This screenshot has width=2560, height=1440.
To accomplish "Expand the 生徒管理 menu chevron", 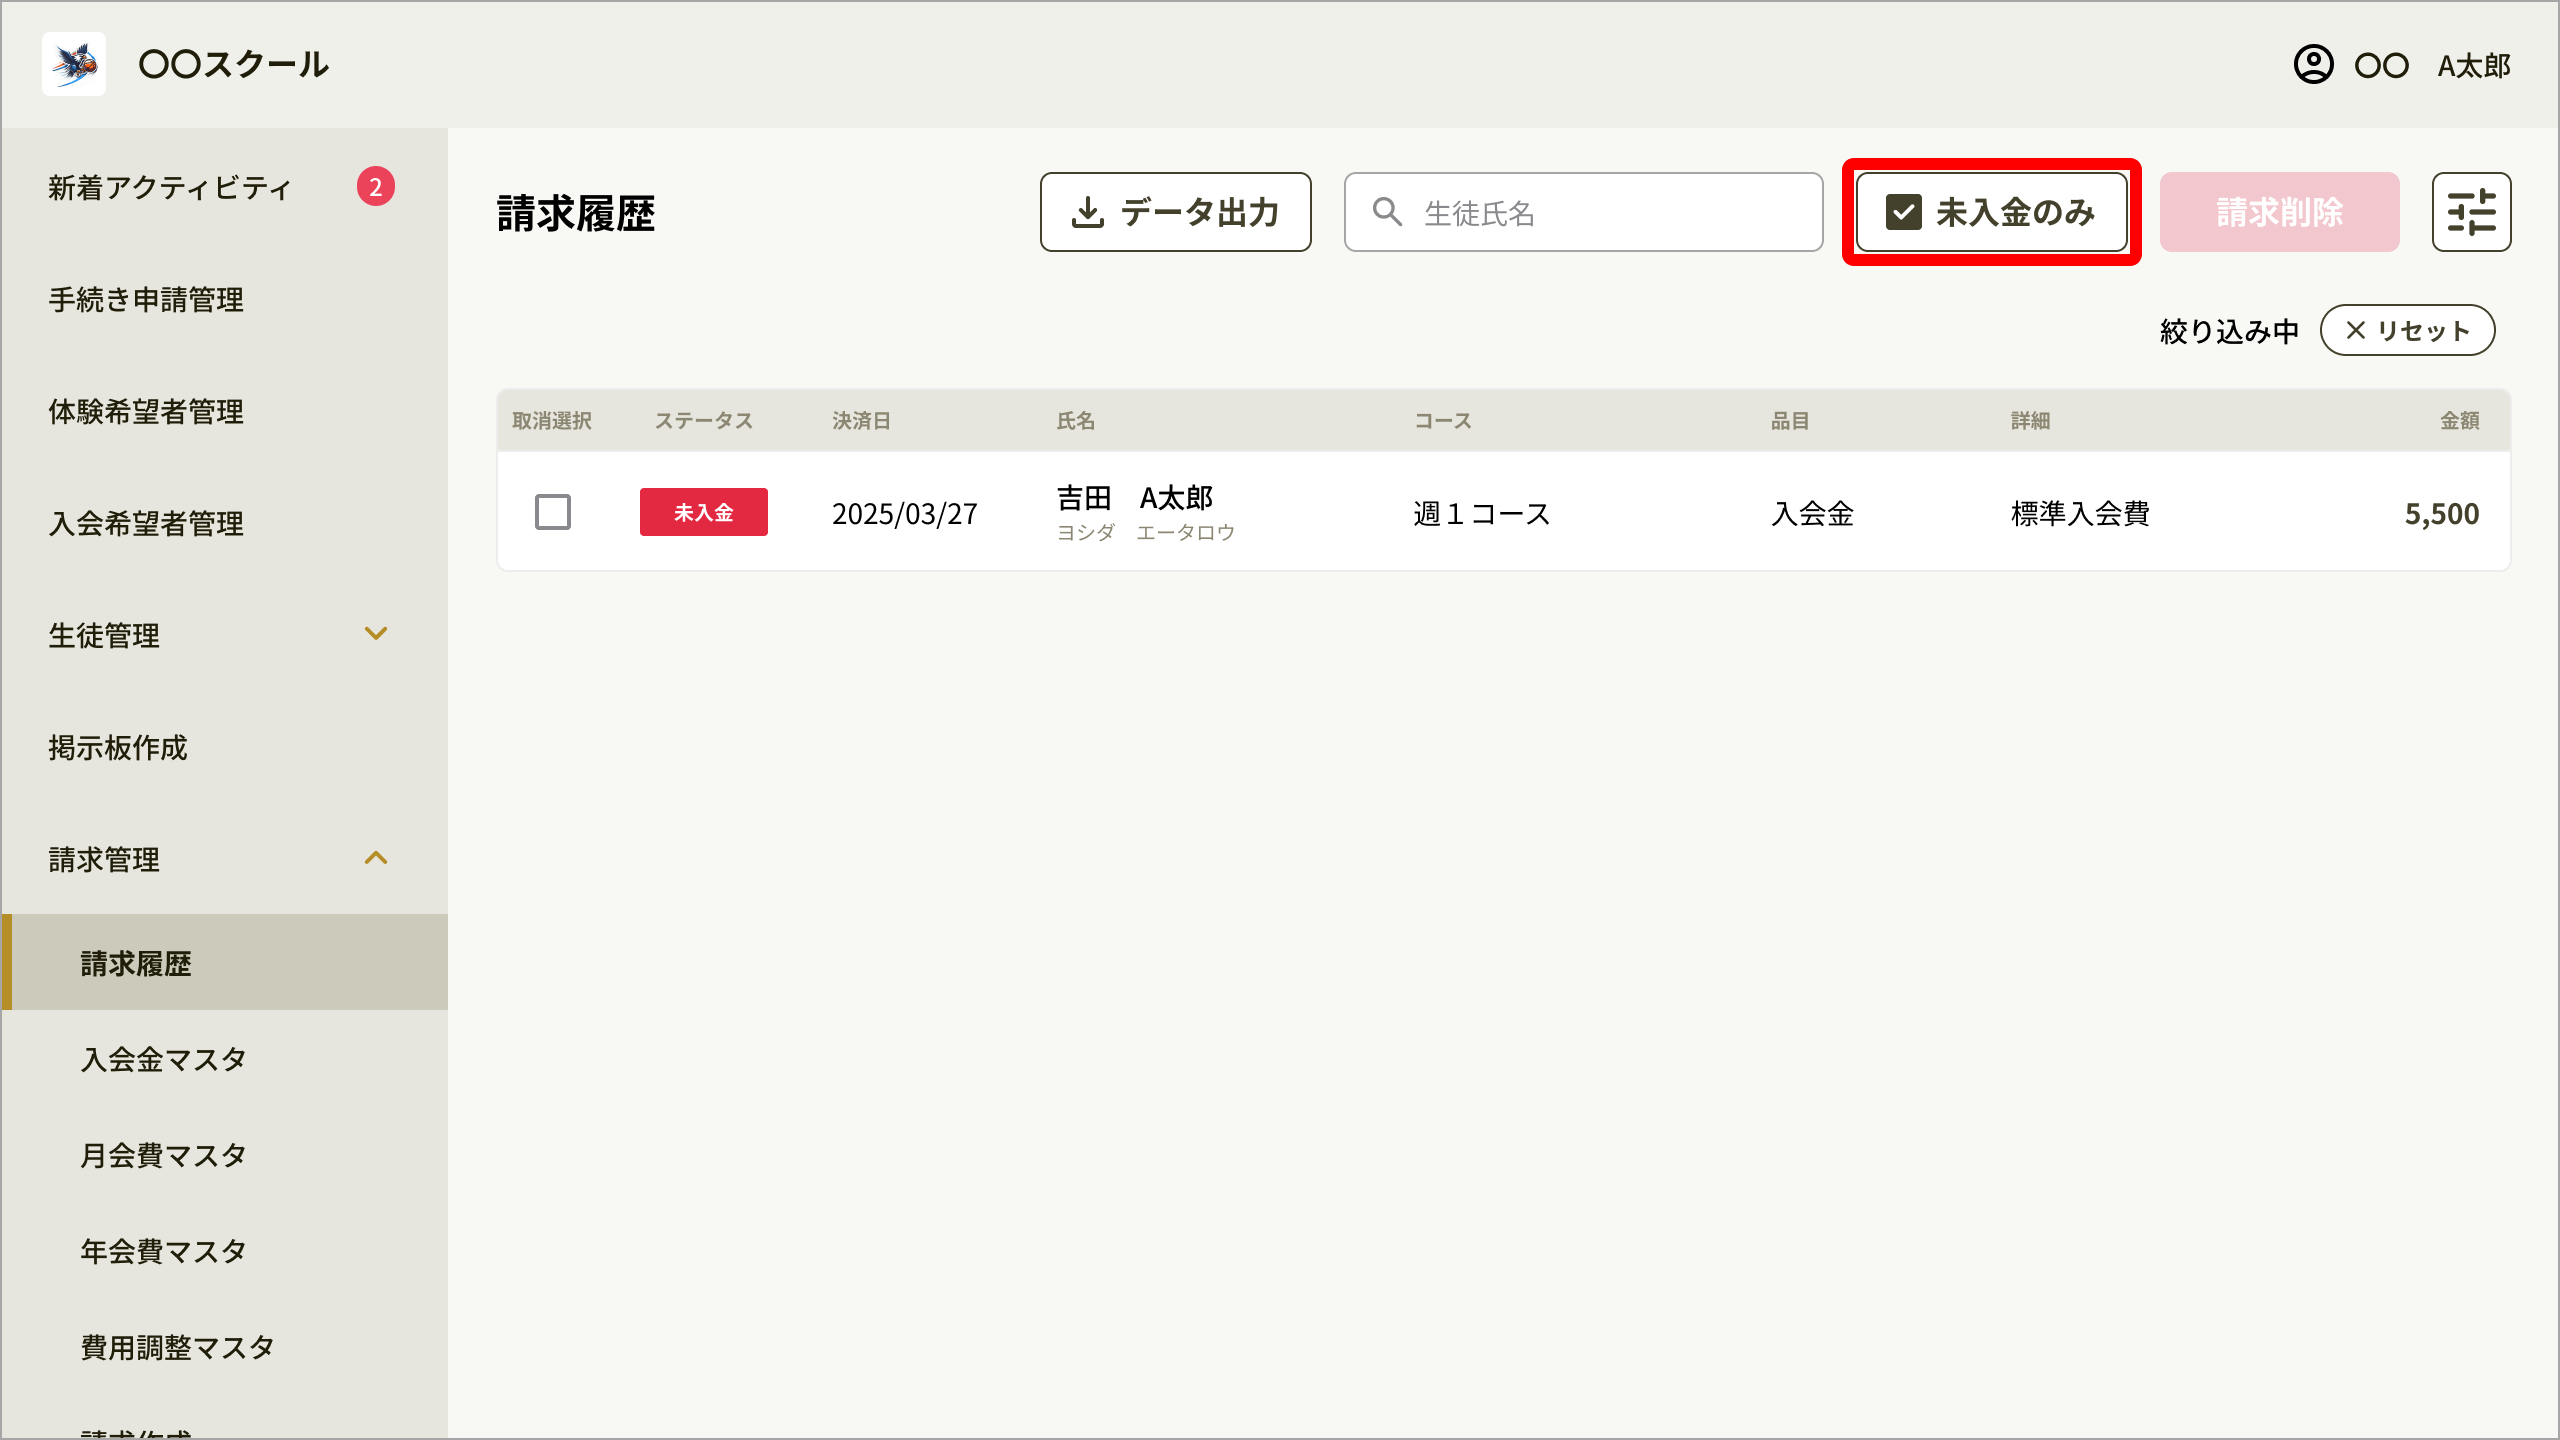I will 376,634.
